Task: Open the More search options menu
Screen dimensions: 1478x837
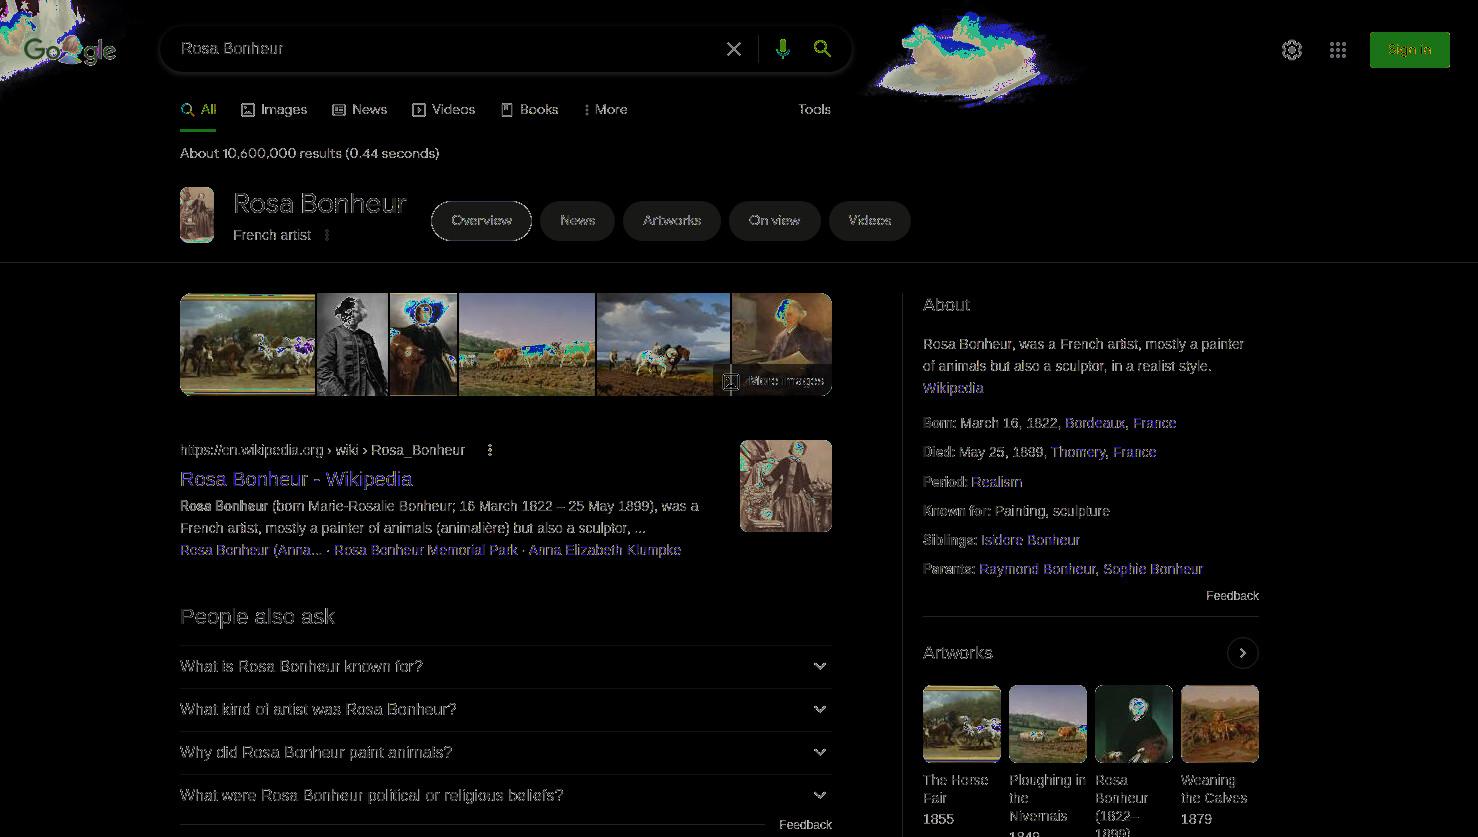Action: 606,110
